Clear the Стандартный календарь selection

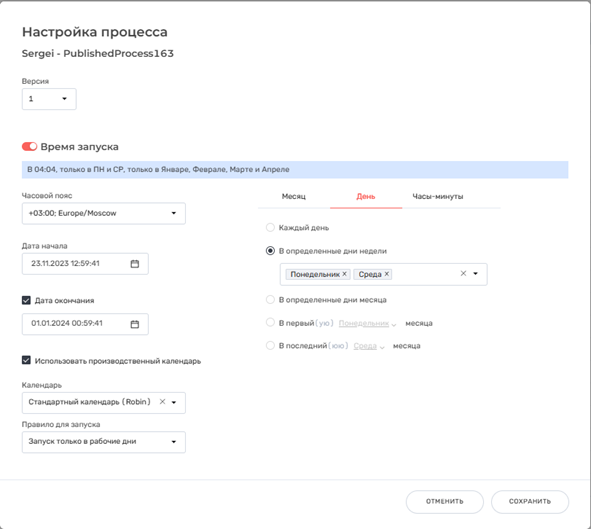click(x=162, y=402)
